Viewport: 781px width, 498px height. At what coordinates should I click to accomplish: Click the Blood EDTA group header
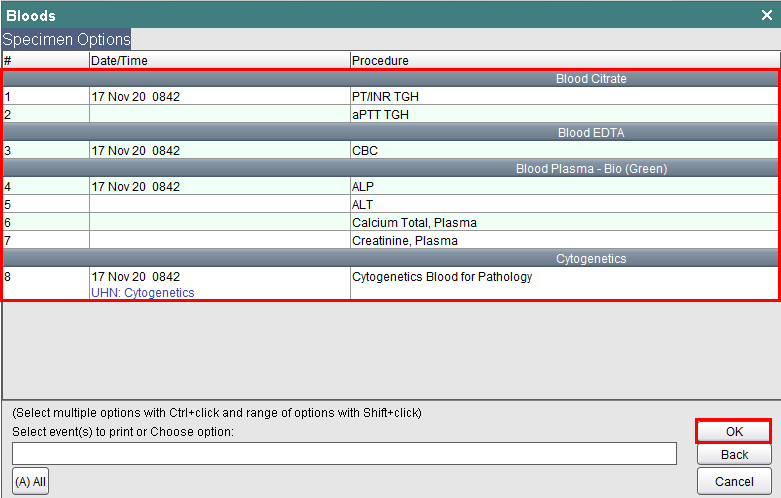[390, 132]
